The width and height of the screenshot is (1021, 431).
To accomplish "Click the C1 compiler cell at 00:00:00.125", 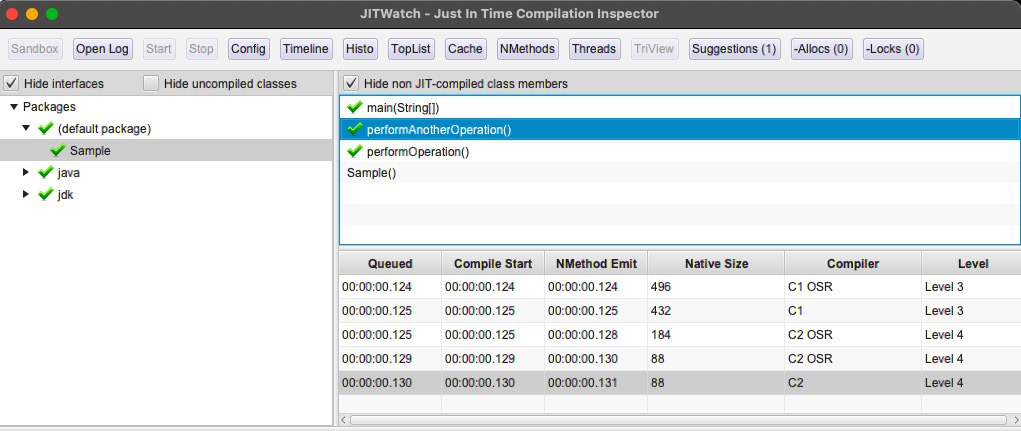I will 853,311.
